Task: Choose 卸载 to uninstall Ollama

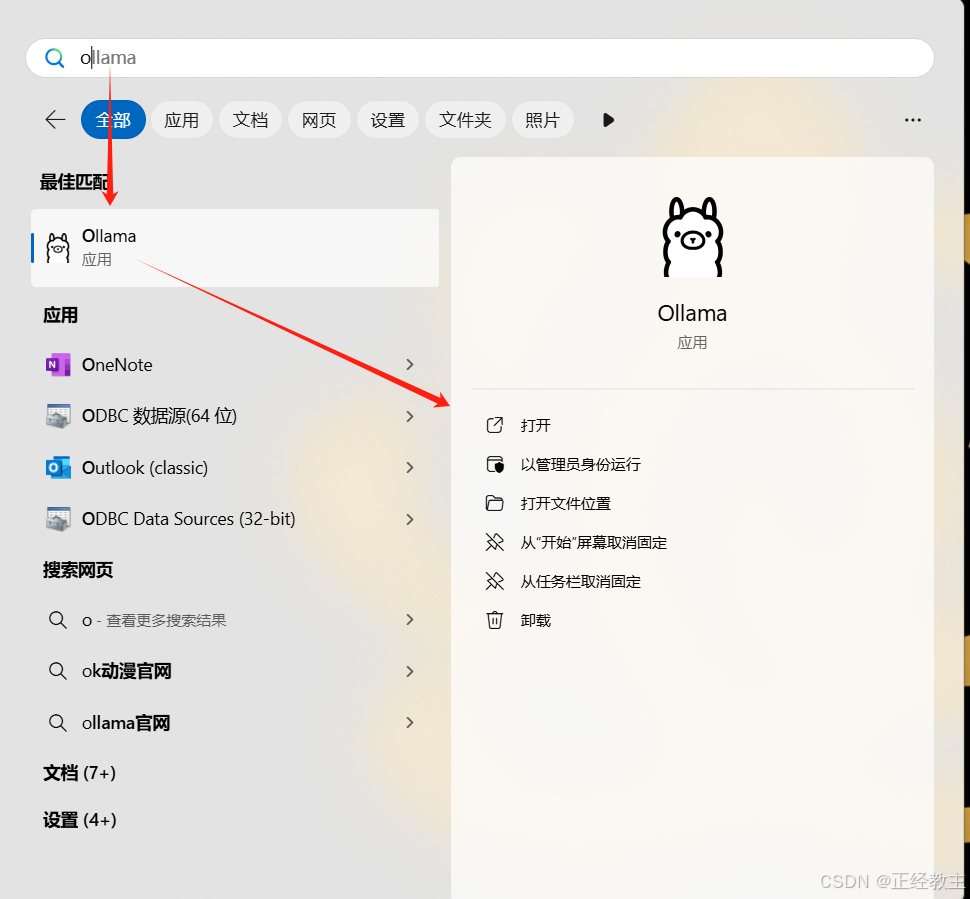Action: tap(536, 621)
